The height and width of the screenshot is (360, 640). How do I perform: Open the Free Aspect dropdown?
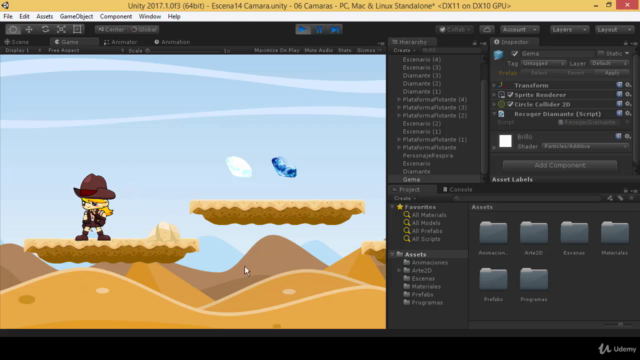tap(85, 50)
